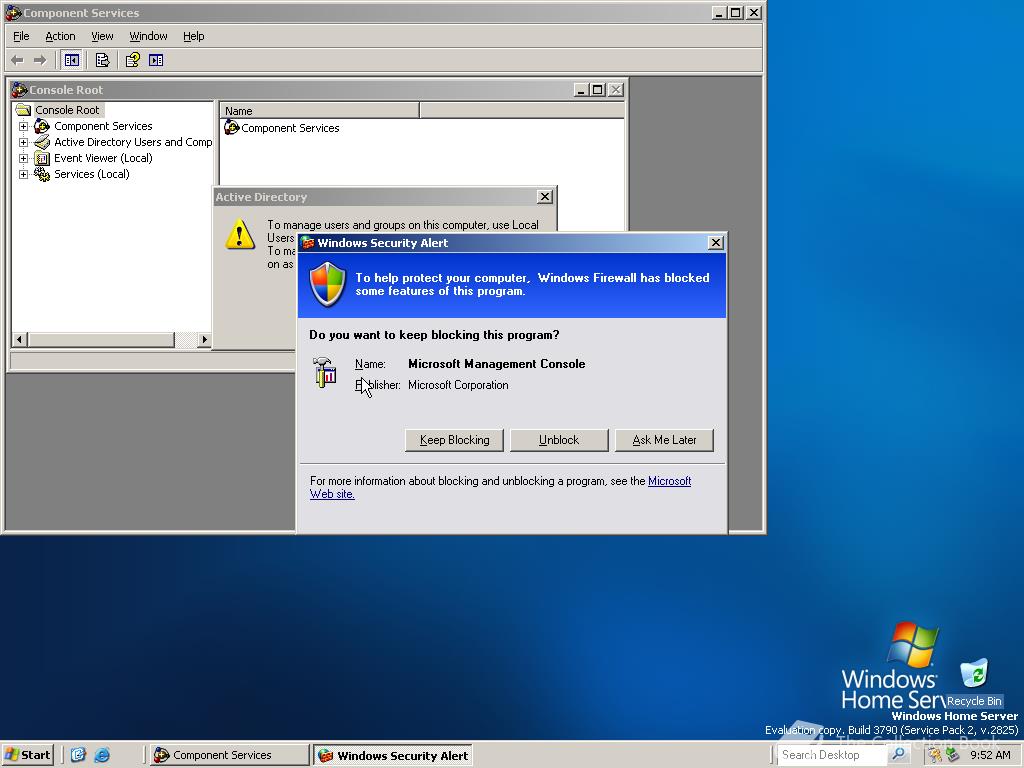Close the Windows Security Alert dialog
The image size is (1024, 768).
pyautogui.click(x=716, y=243)
